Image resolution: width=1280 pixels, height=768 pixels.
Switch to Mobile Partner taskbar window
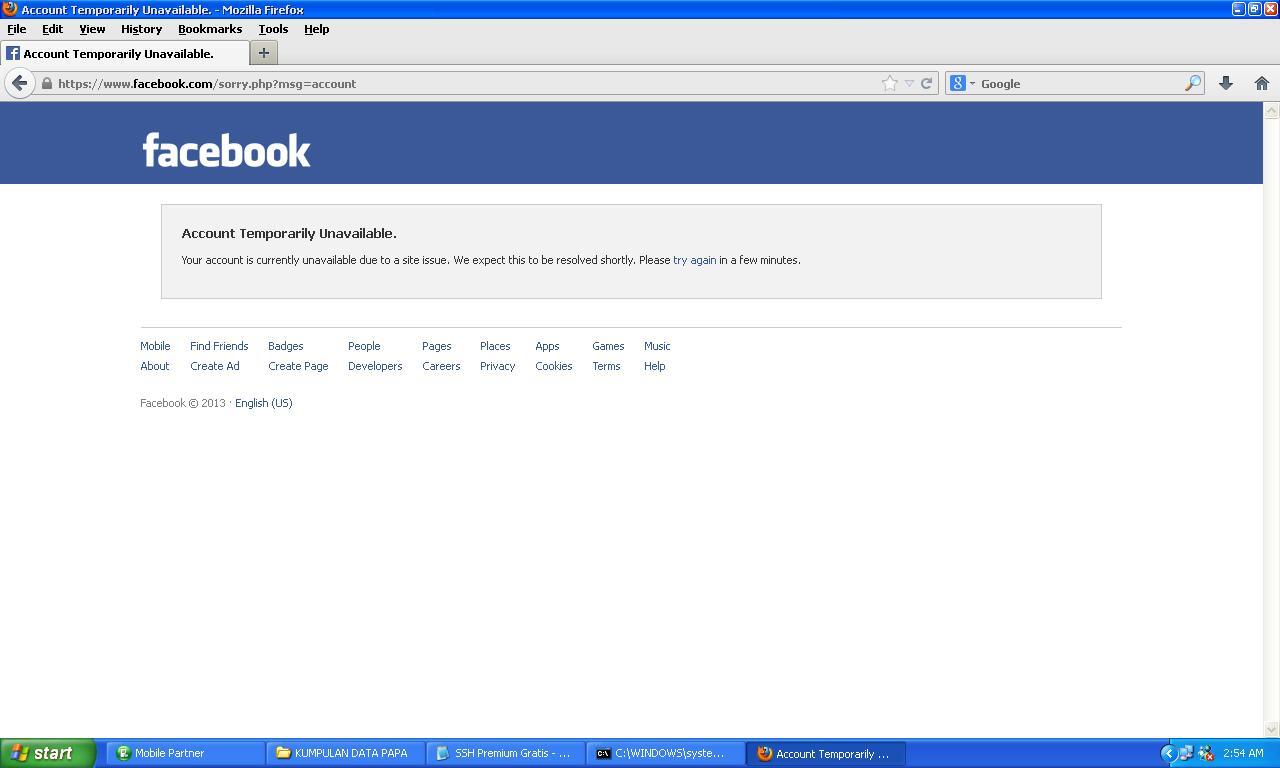coord(186,753)
